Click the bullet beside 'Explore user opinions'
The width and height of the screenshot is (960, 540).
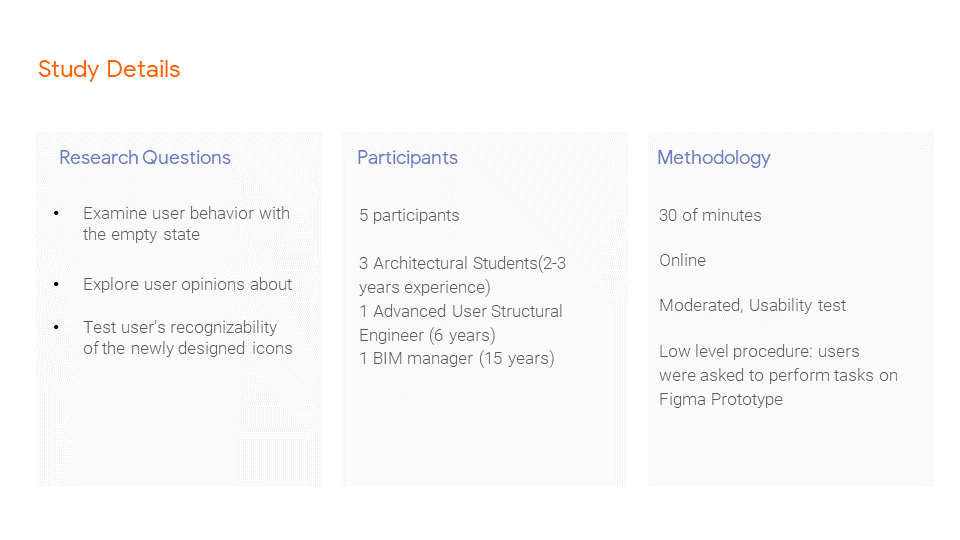(x=57, y=285)
